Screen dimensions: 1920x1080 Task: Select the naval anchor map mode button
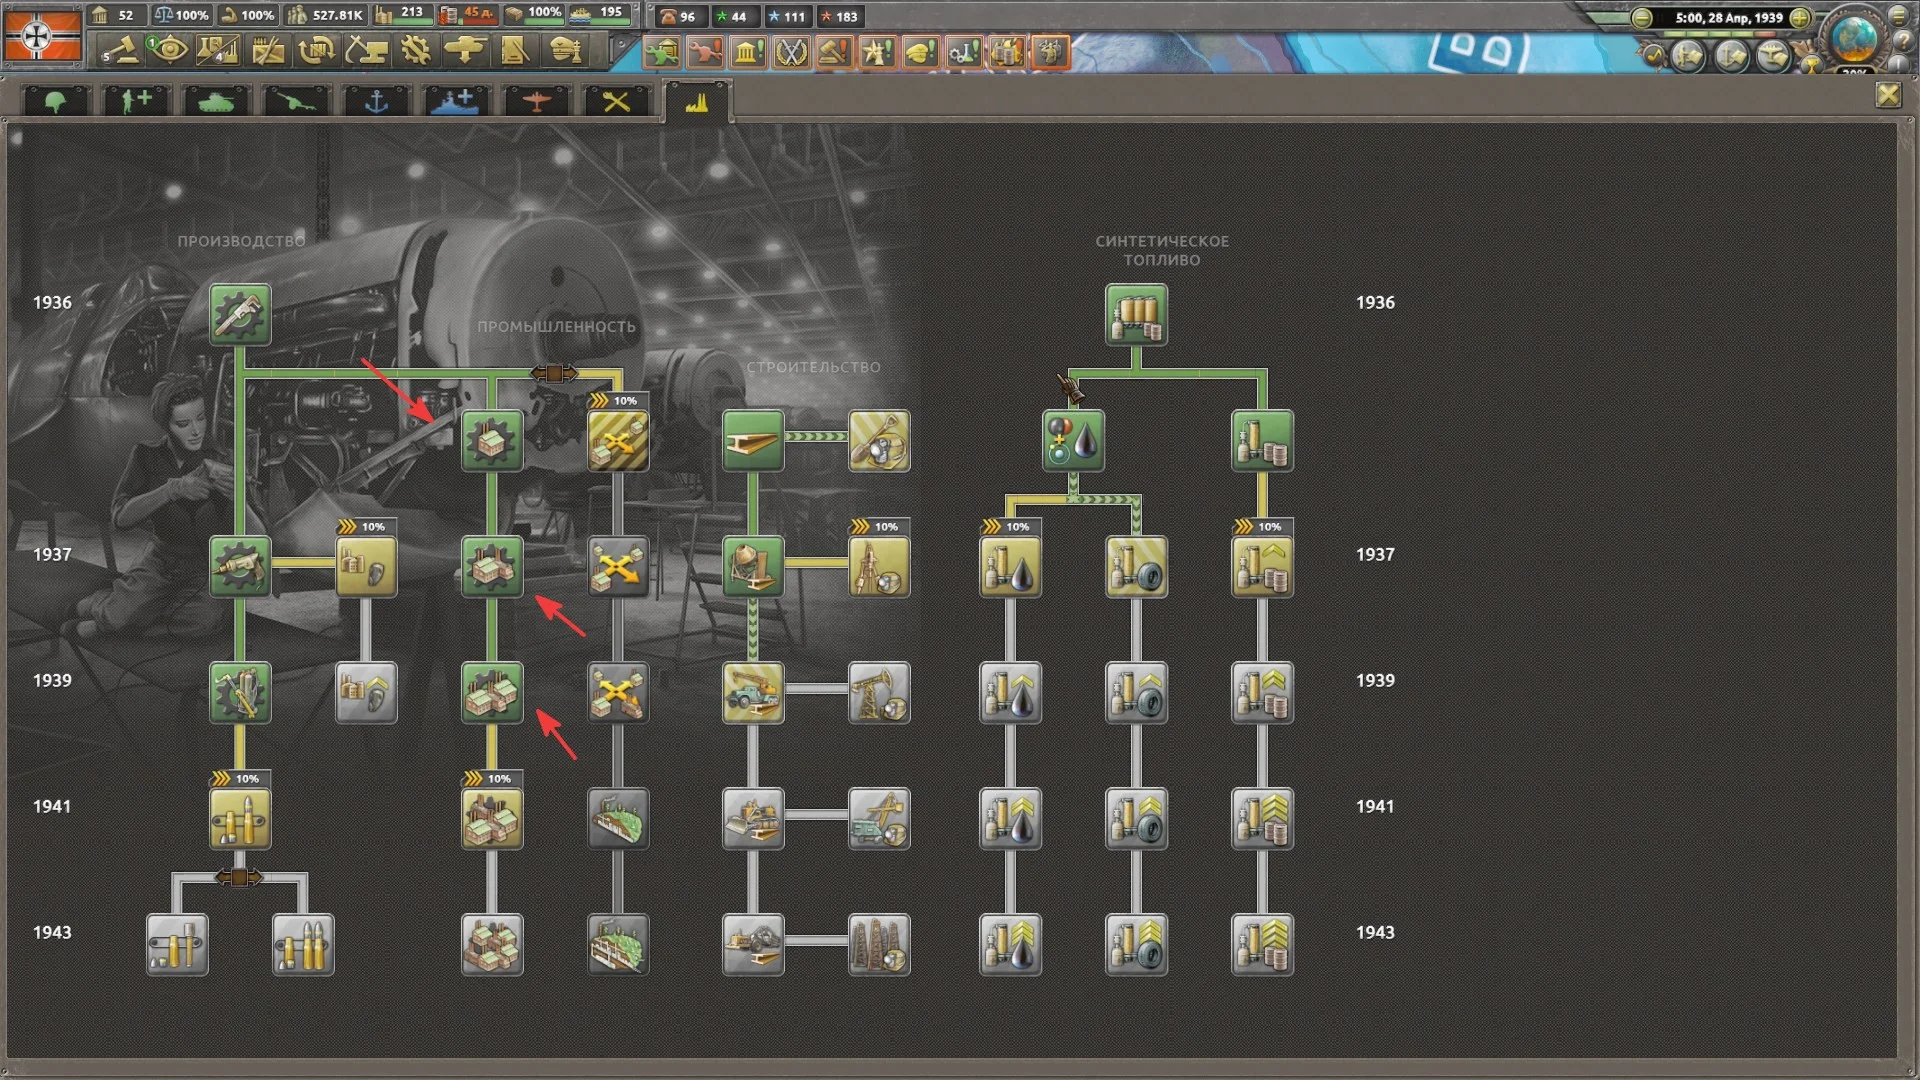[1731, 55]
